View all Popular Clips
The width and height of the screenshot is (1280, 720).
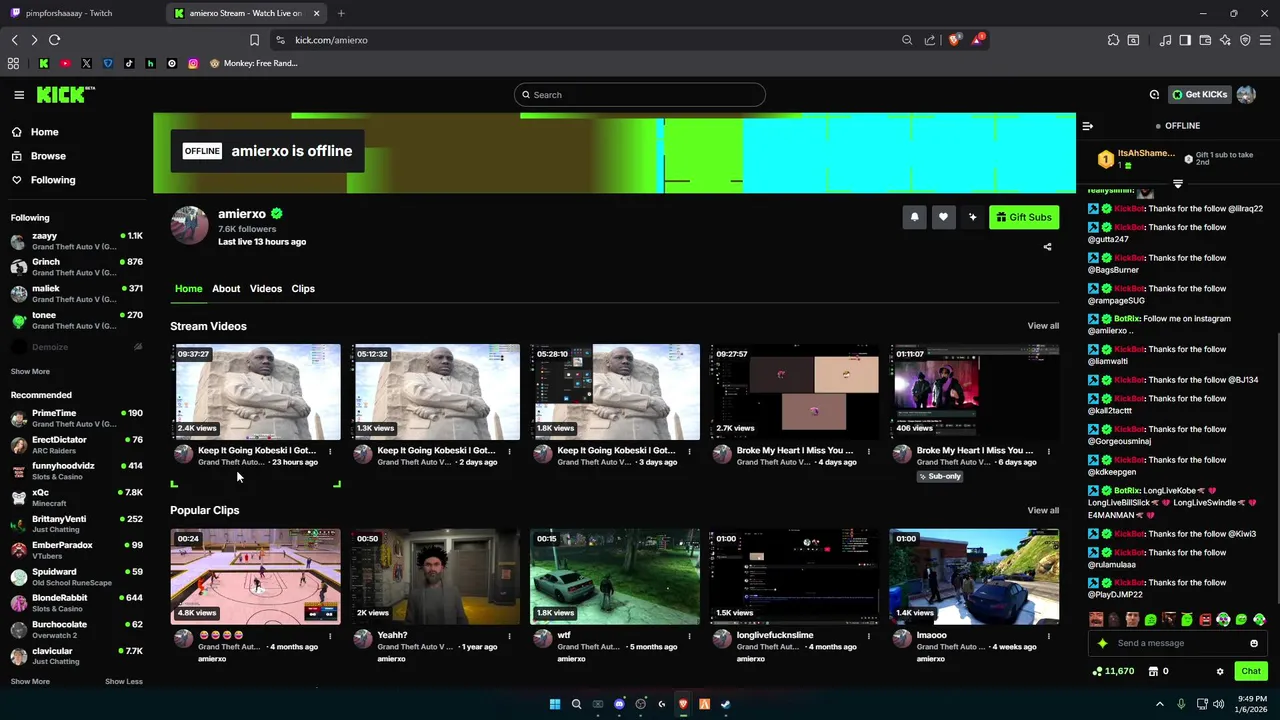pos(1043,511)
